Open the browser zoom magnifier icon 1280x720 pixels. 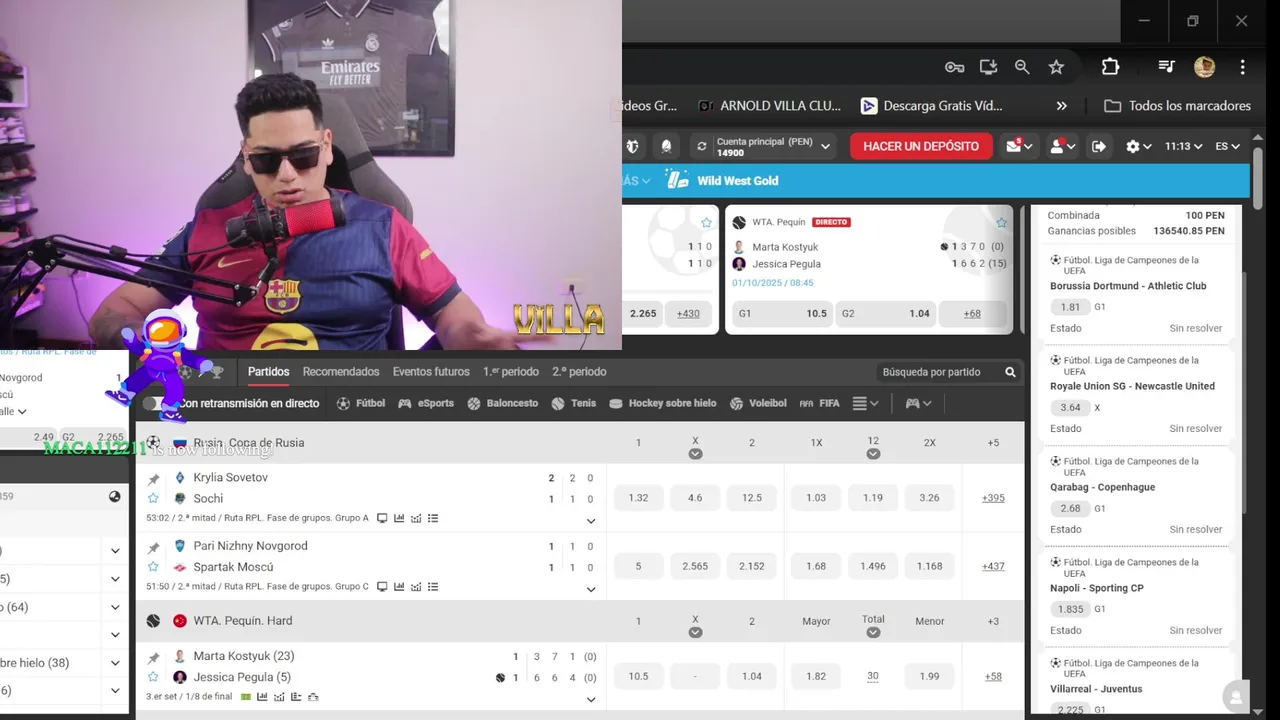click(1022, 67)
